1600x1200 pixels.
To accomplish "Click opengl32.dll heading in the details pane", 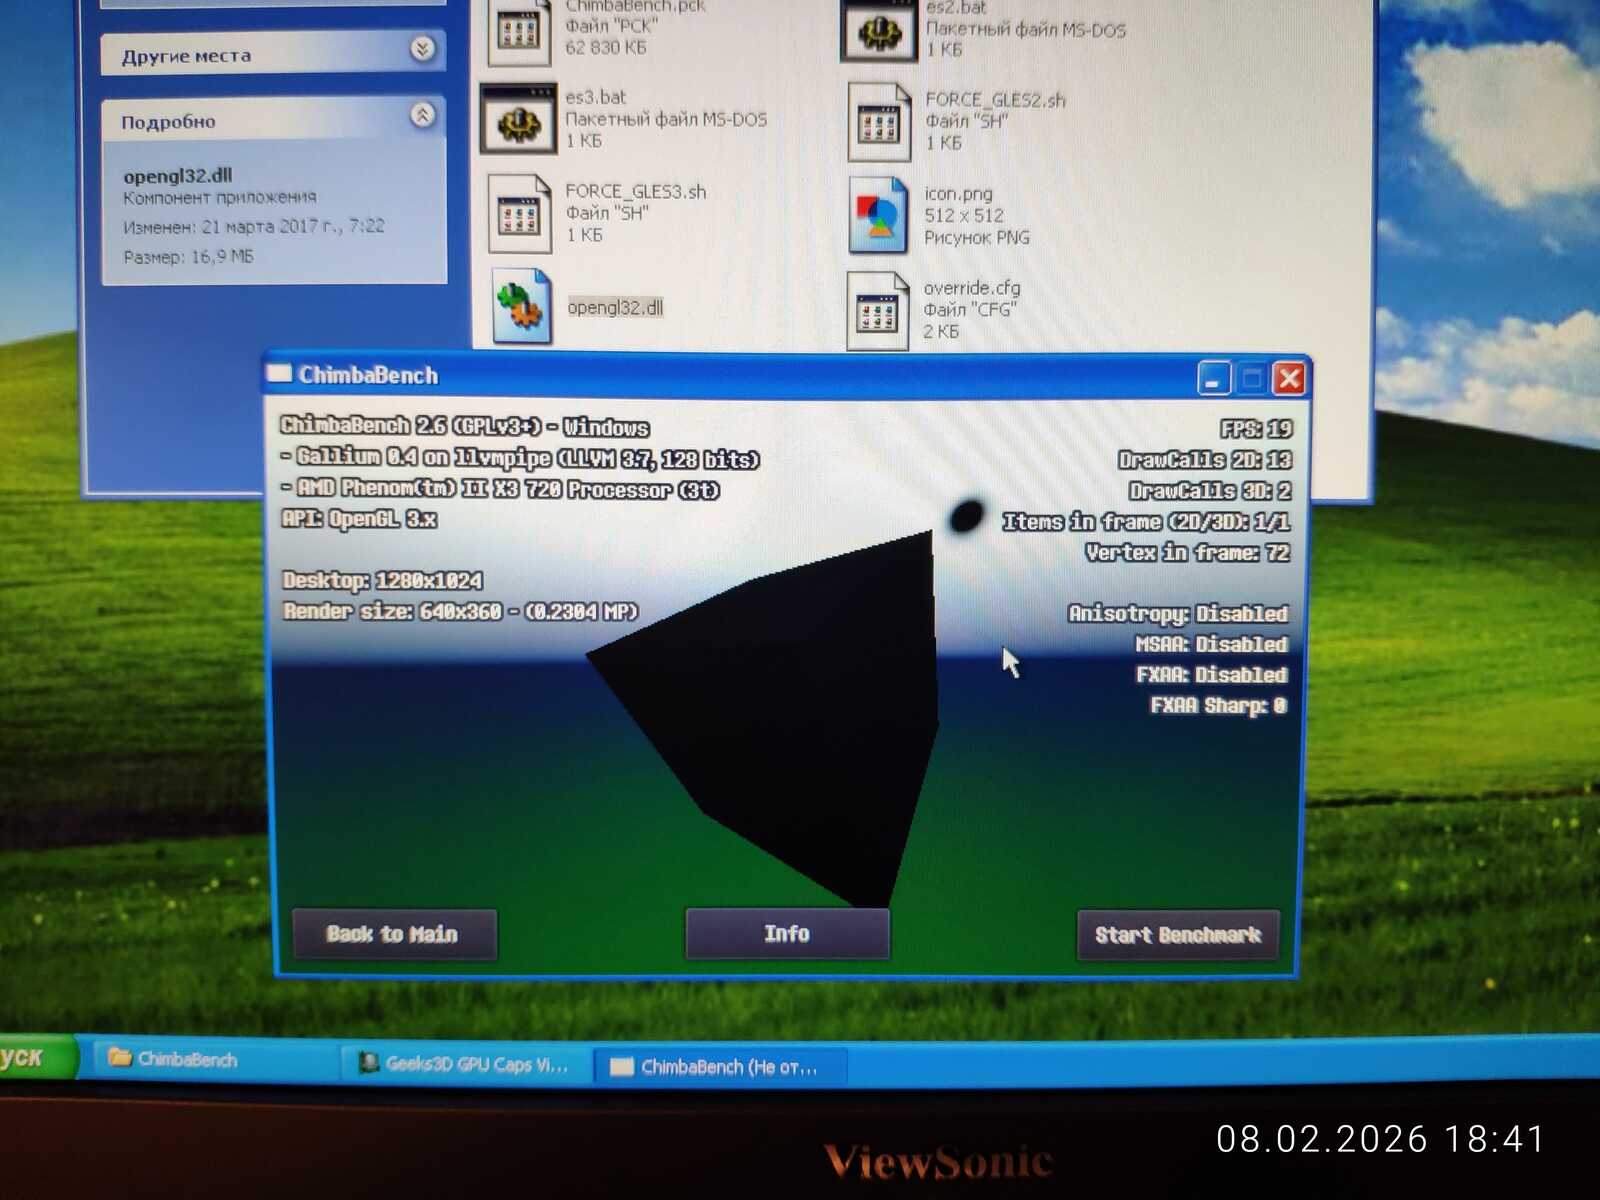I will [x=178, y=176].
